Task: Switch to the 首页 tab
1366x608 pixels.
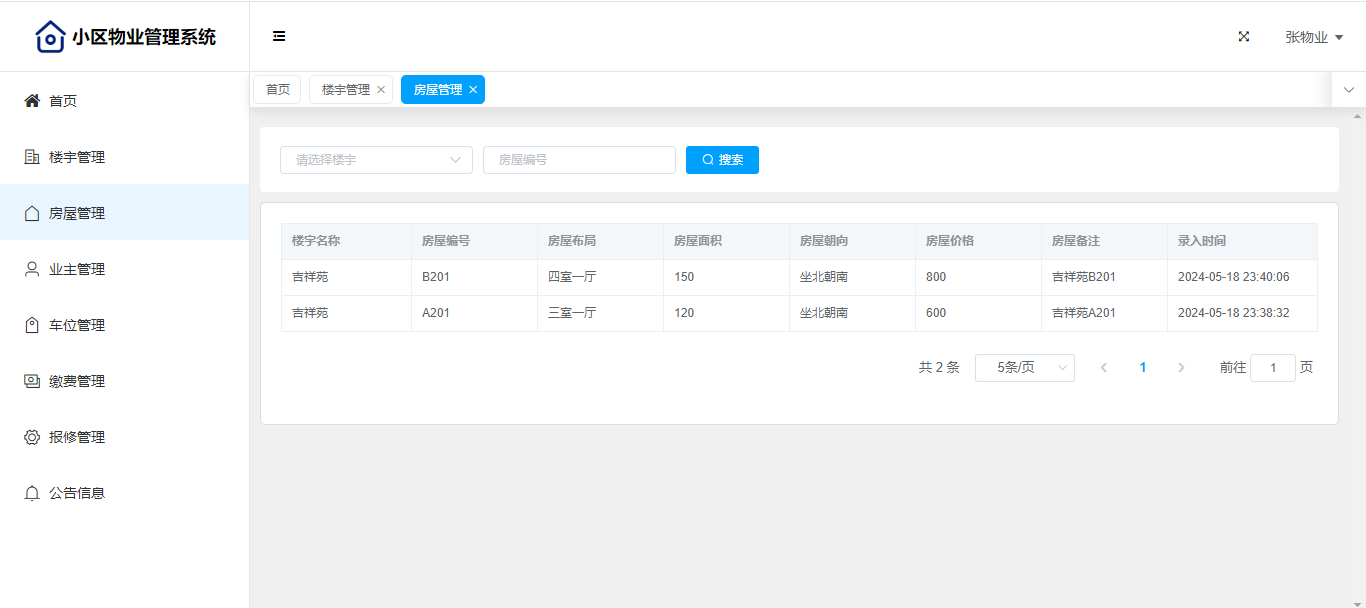Action: [x=277, y=90]
